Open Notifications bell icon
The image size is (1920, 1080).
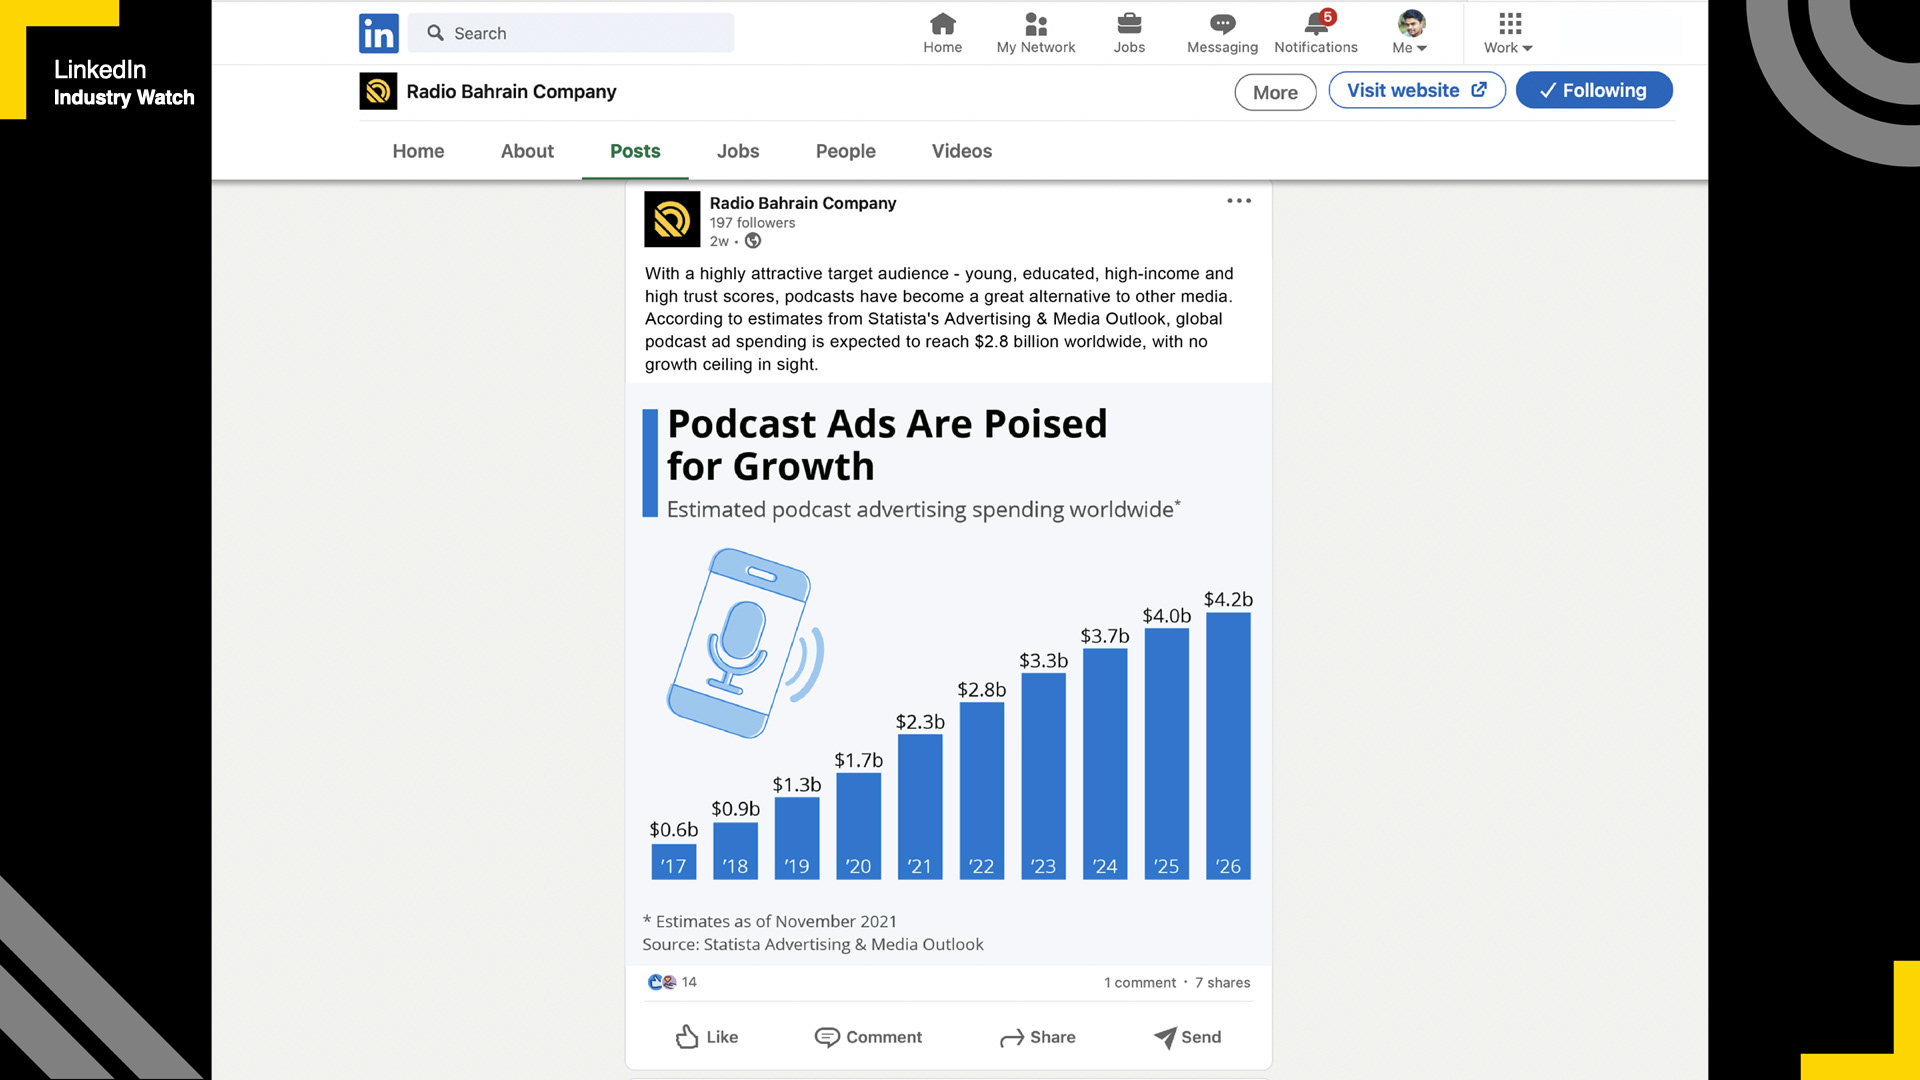point(1316,33)
